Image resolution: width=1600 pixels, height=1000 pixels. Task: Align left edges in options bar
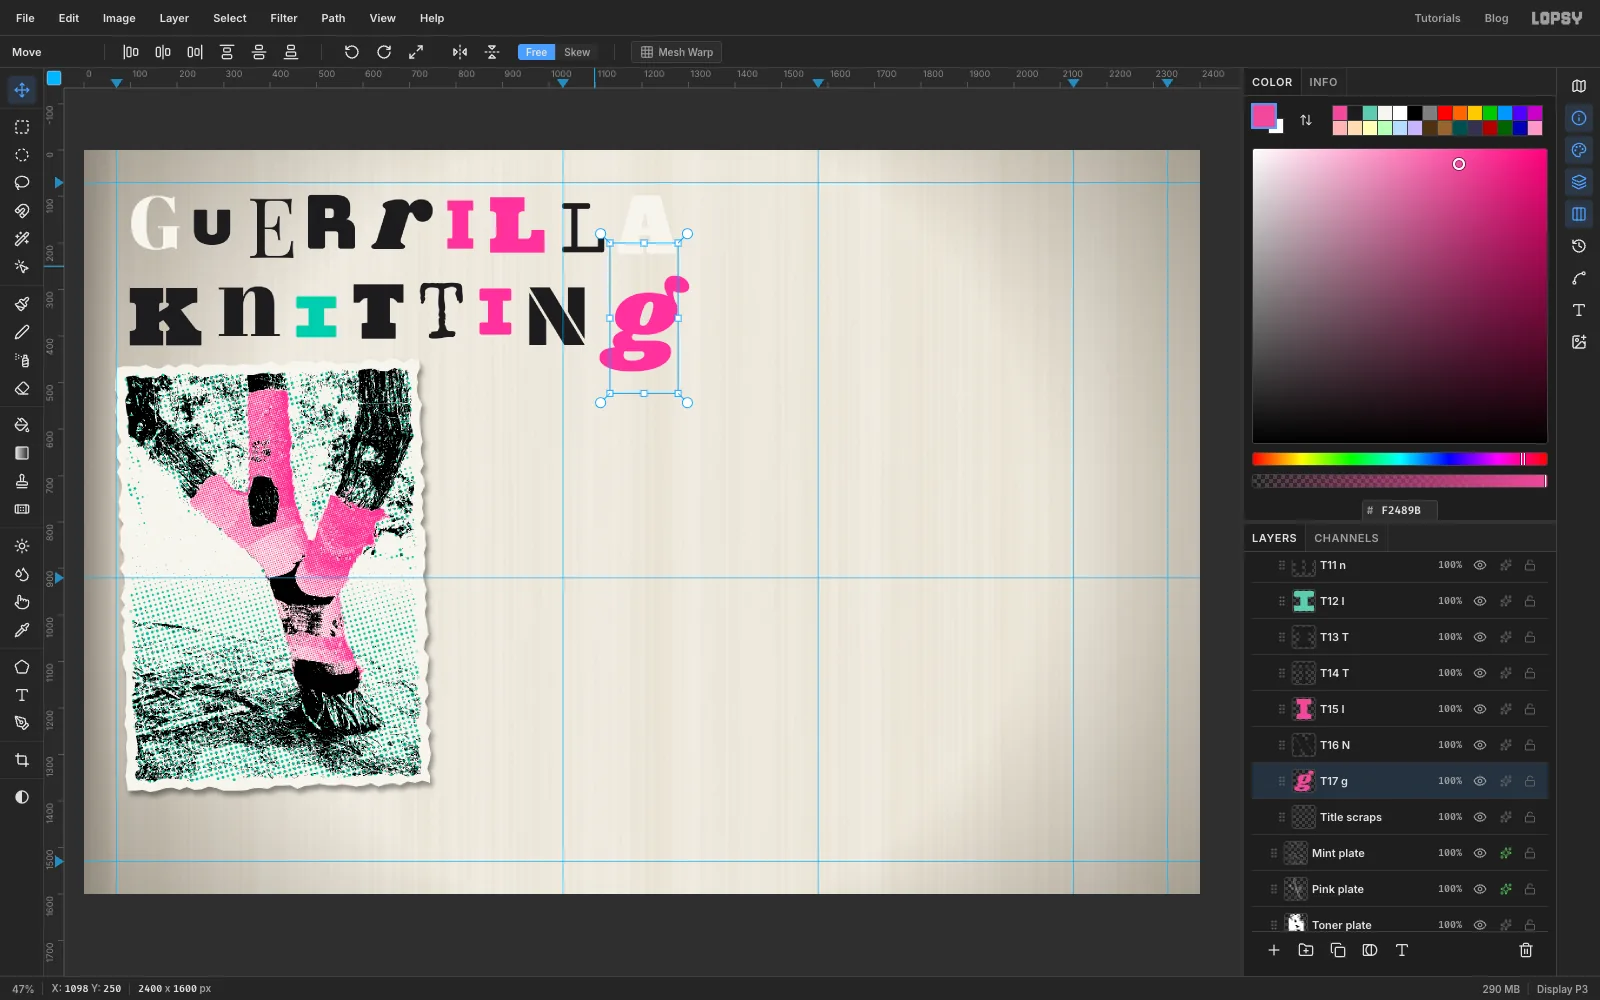click(131, 52)
